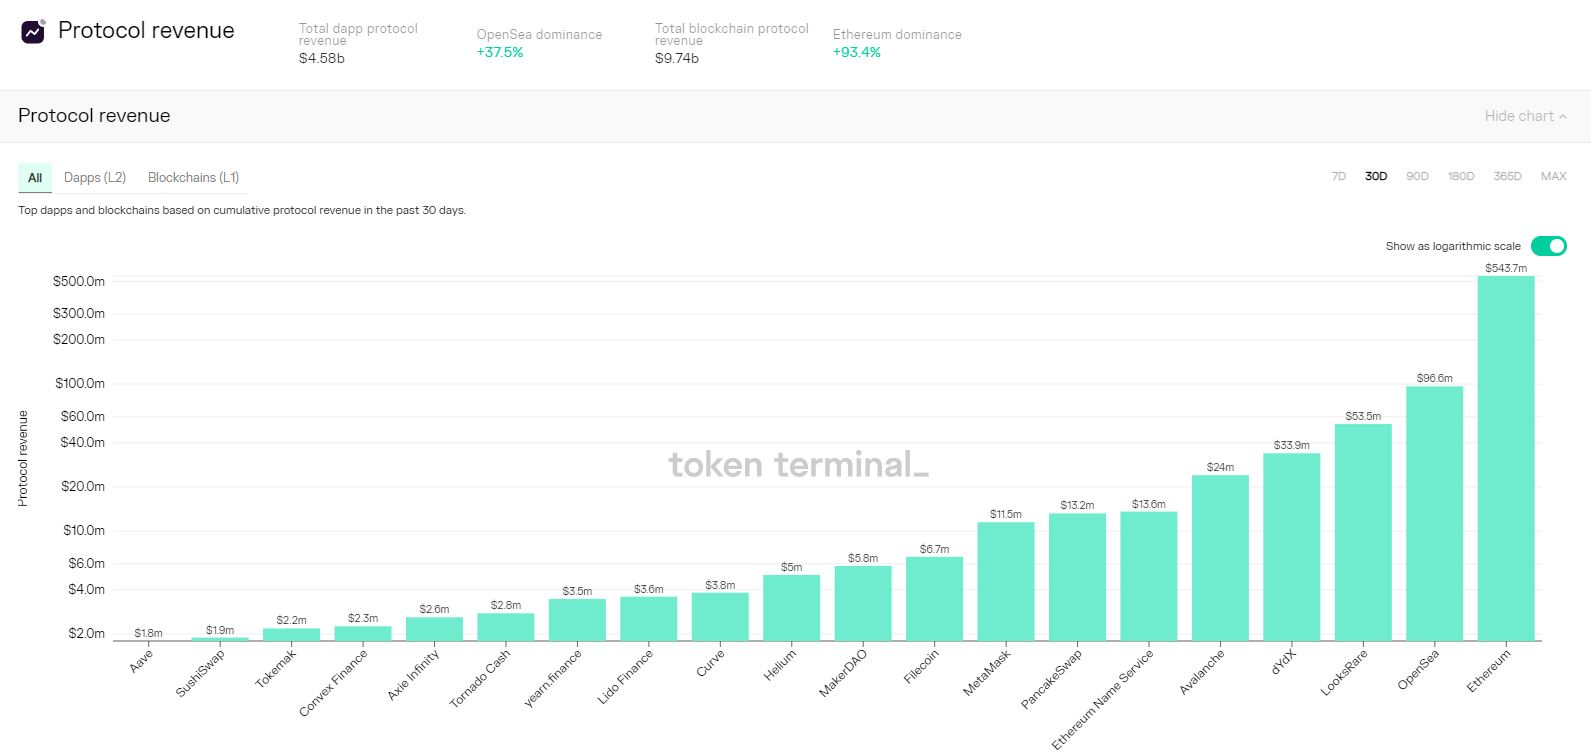Select the 180D time range
The image size is (1591, 755).
(x=1461, y=176)
